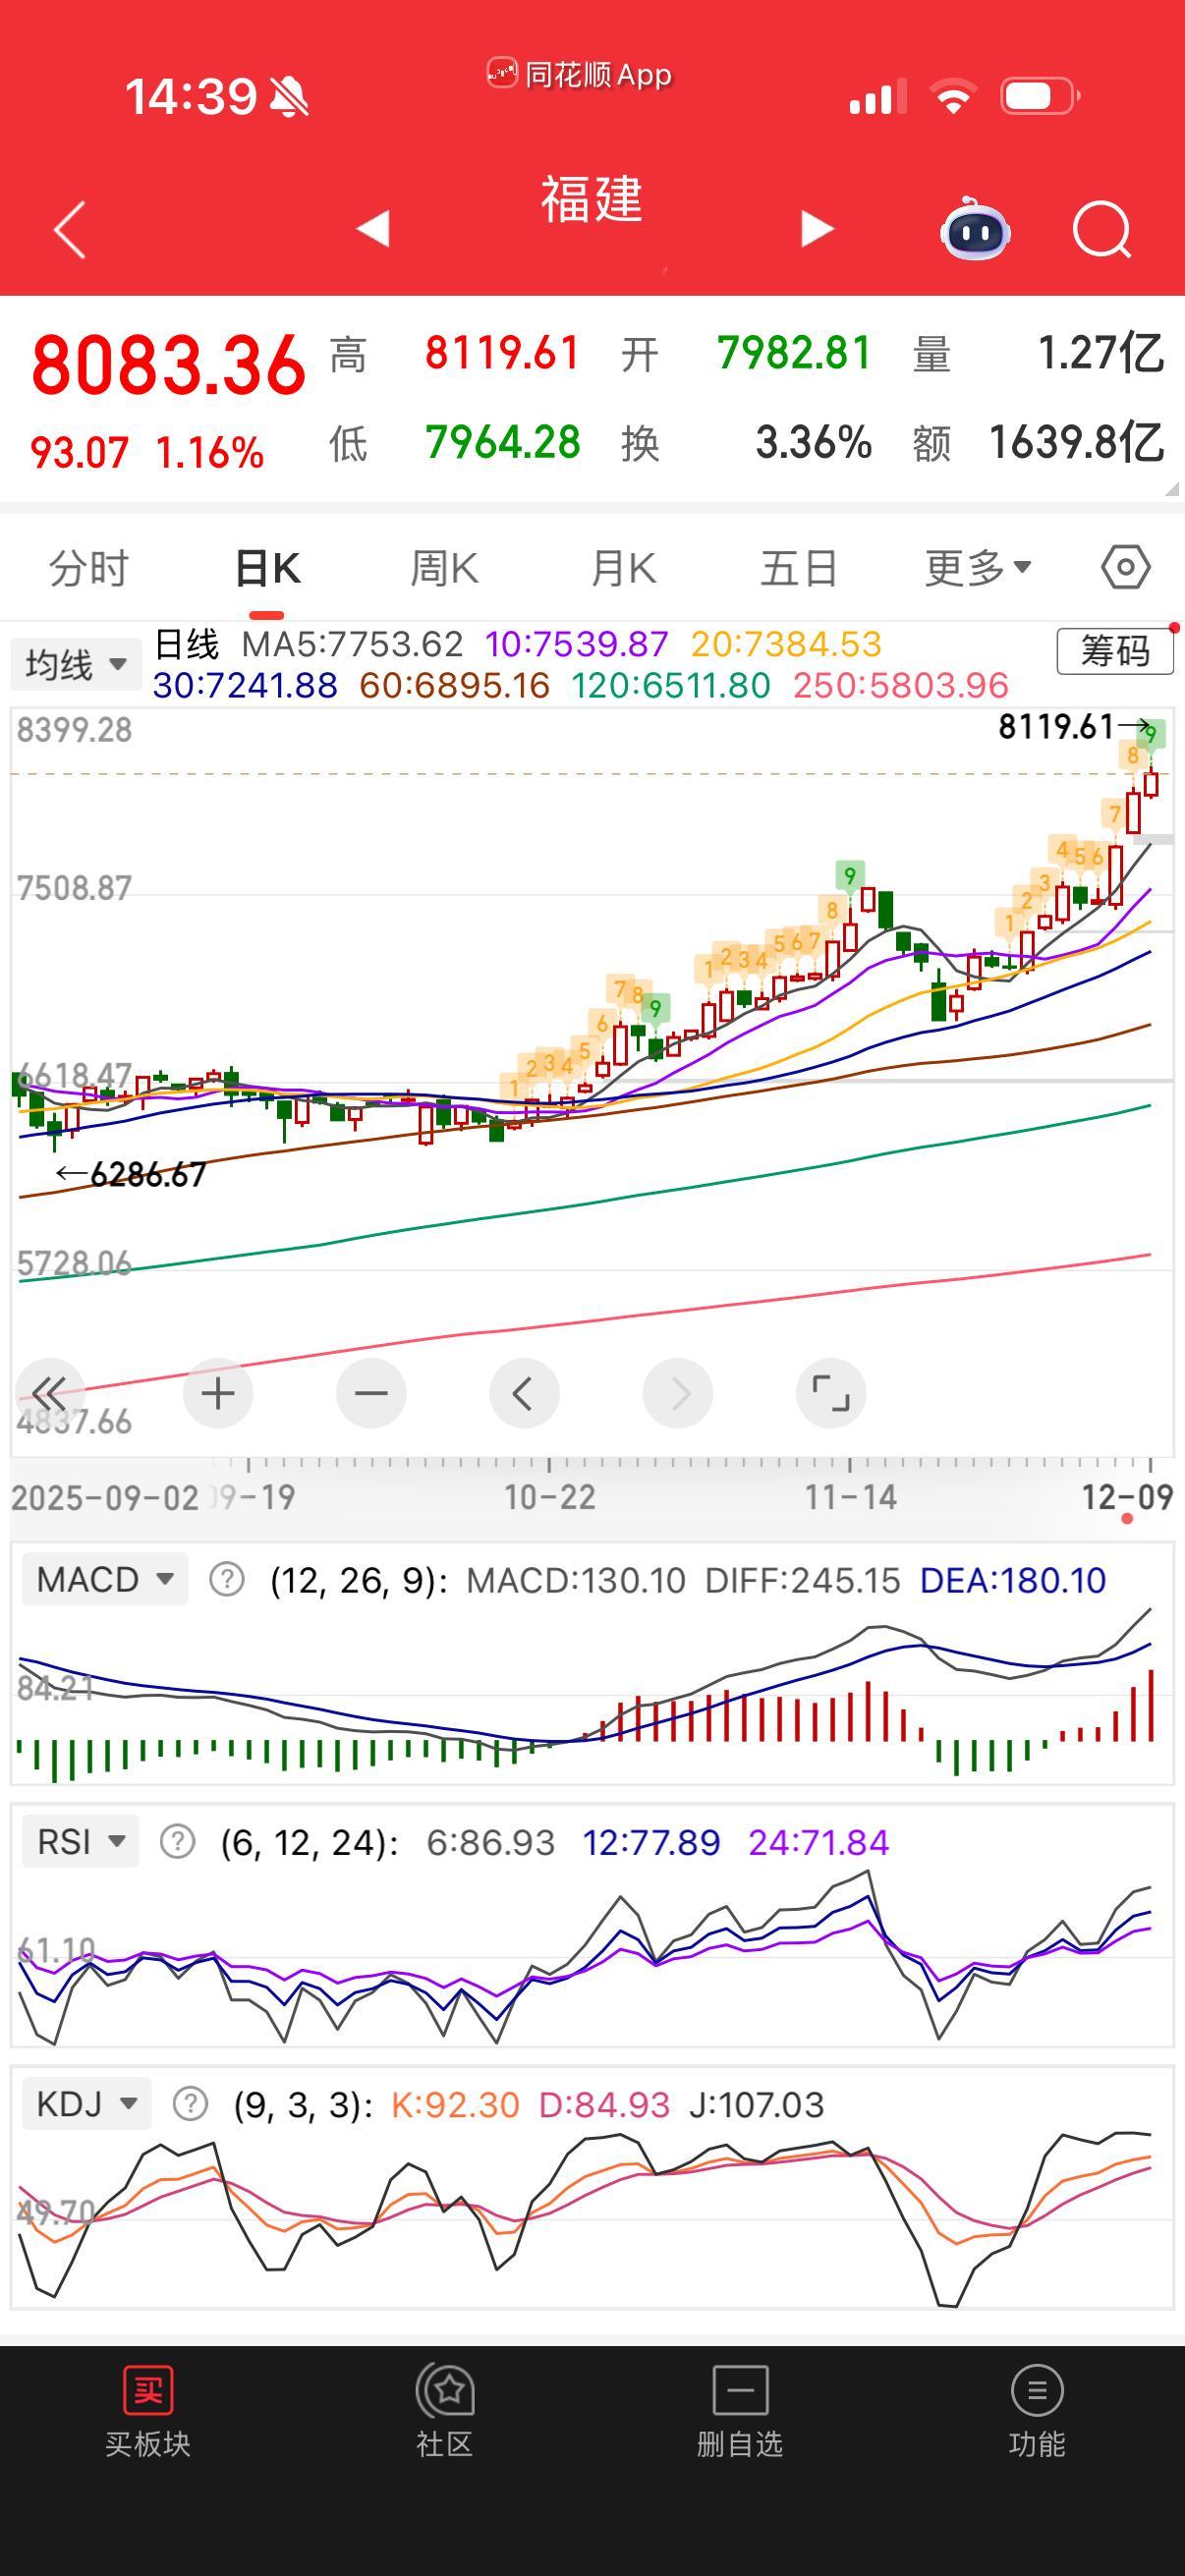Tap the 10-22 date marker on timeline
The width and height of the screenshot is (1185, 2576).
(x=549, y=1497)
